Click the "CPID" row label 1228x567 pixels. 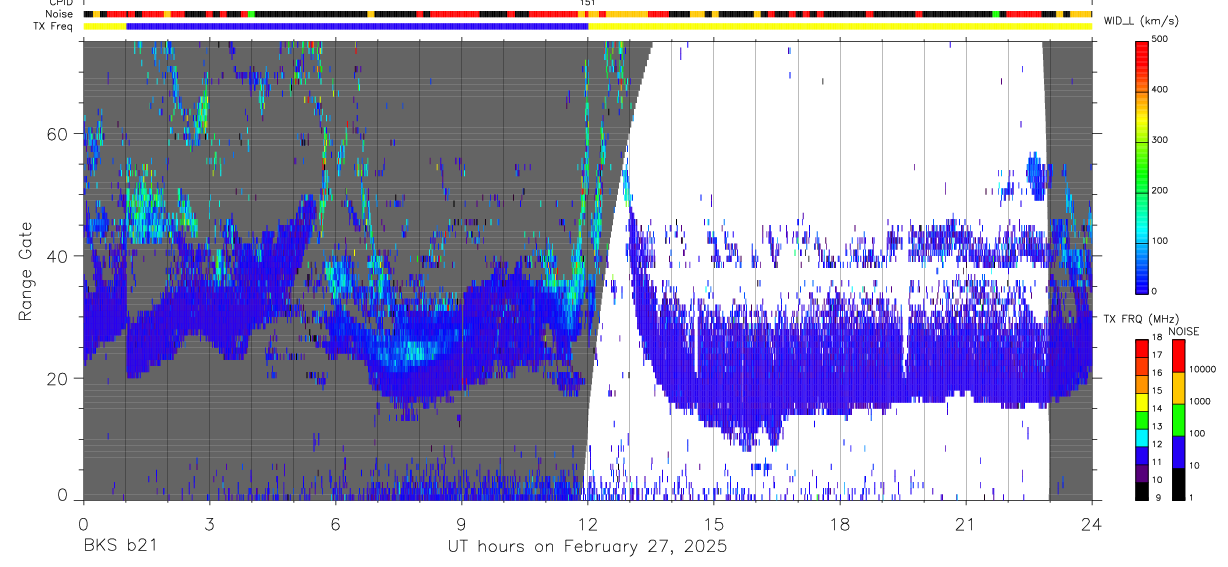click(x=60, y=3)
